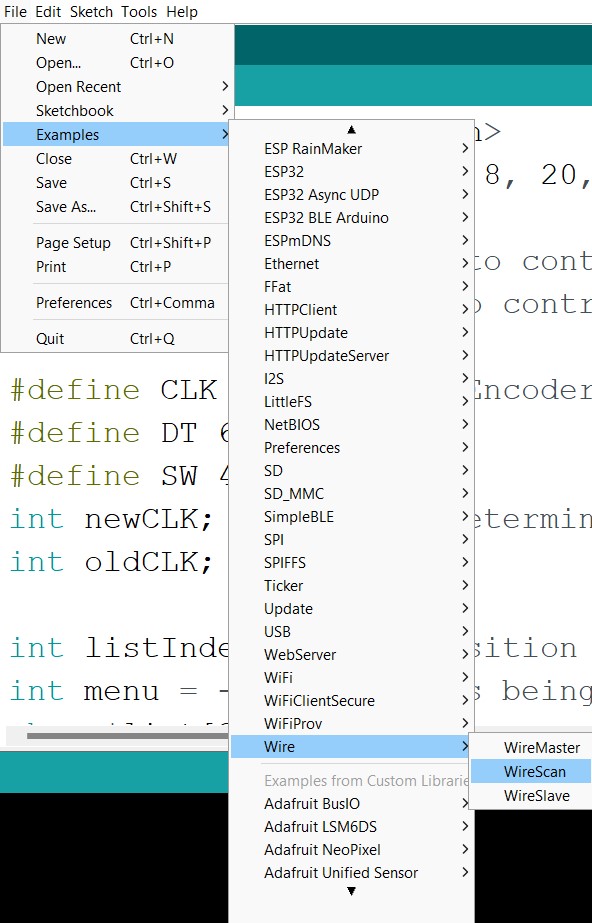
Task: Open the Edit menu
Action: click(48, 12)
